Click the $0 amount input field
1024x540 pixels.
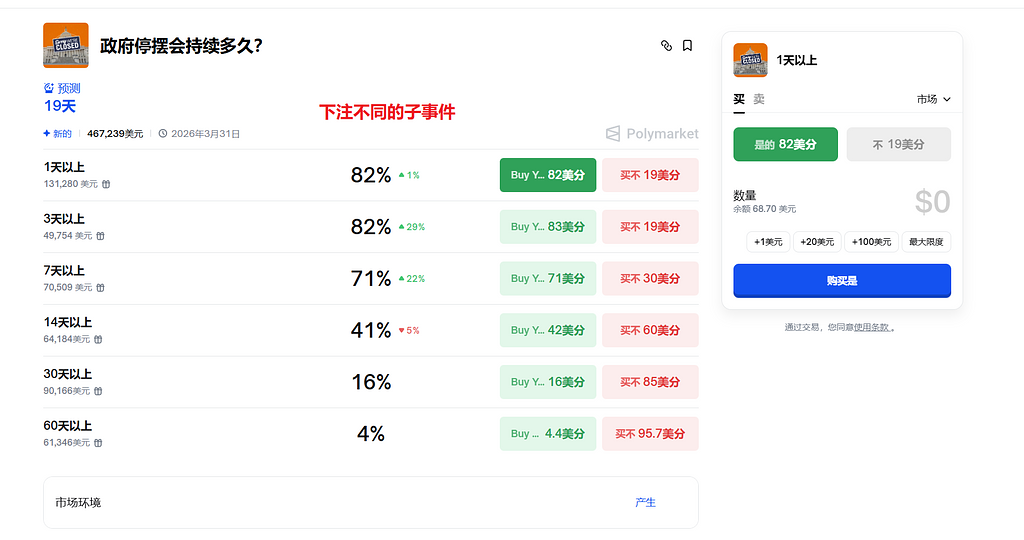pos(931,202)
